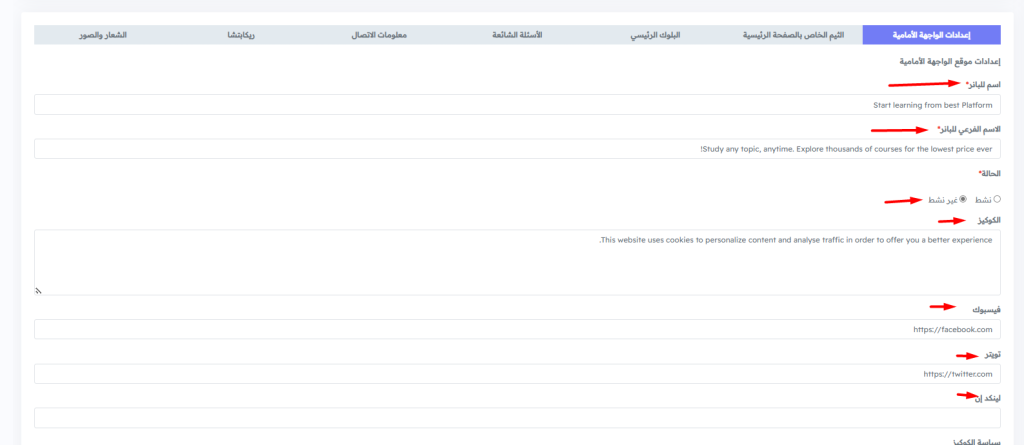Switch to الثيم الخاص بالصفحة الرئيسية tab
Image resolution: width=1024 pixels, height=445 pixels.
793,35
